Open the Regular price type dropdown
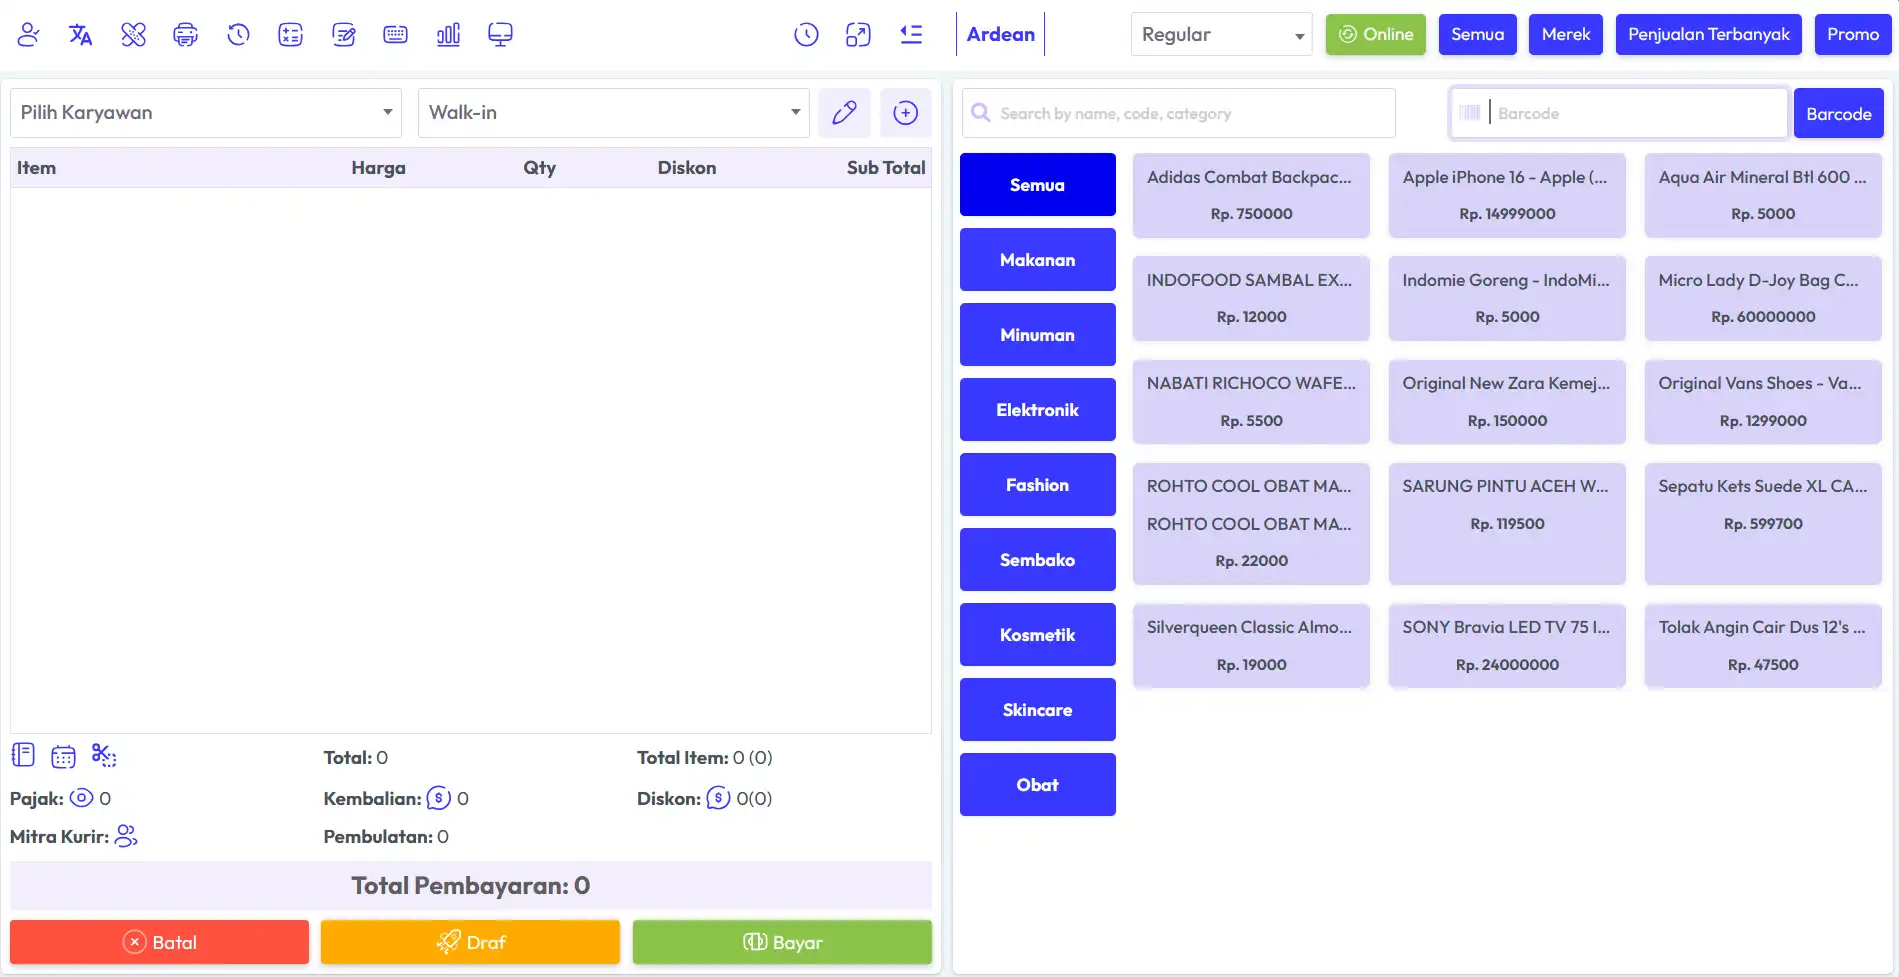This screenshot has width=1899, height=977. click(x=1222, y=34)
